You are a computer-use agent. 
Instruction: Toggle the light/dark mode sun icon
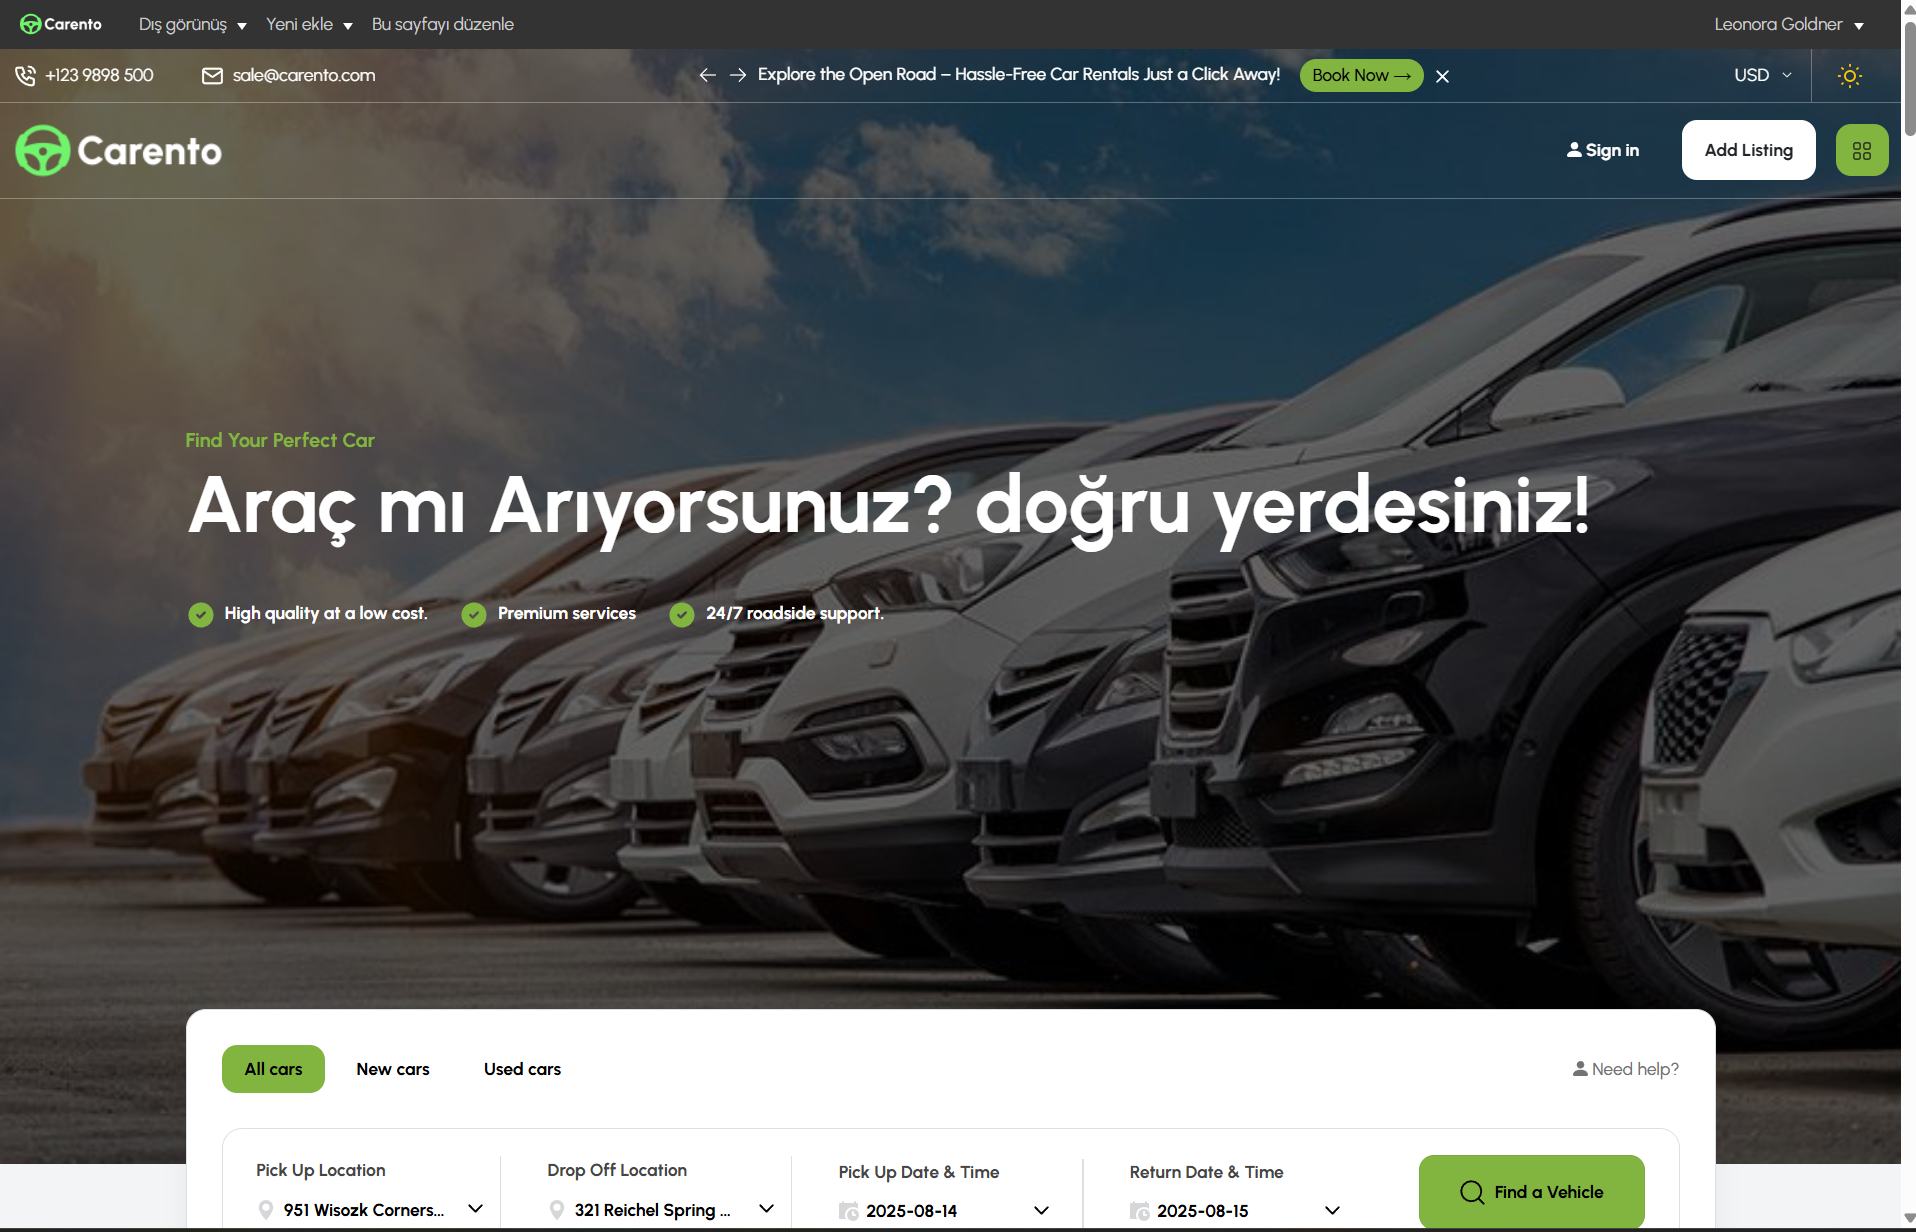pos(1849,76)
